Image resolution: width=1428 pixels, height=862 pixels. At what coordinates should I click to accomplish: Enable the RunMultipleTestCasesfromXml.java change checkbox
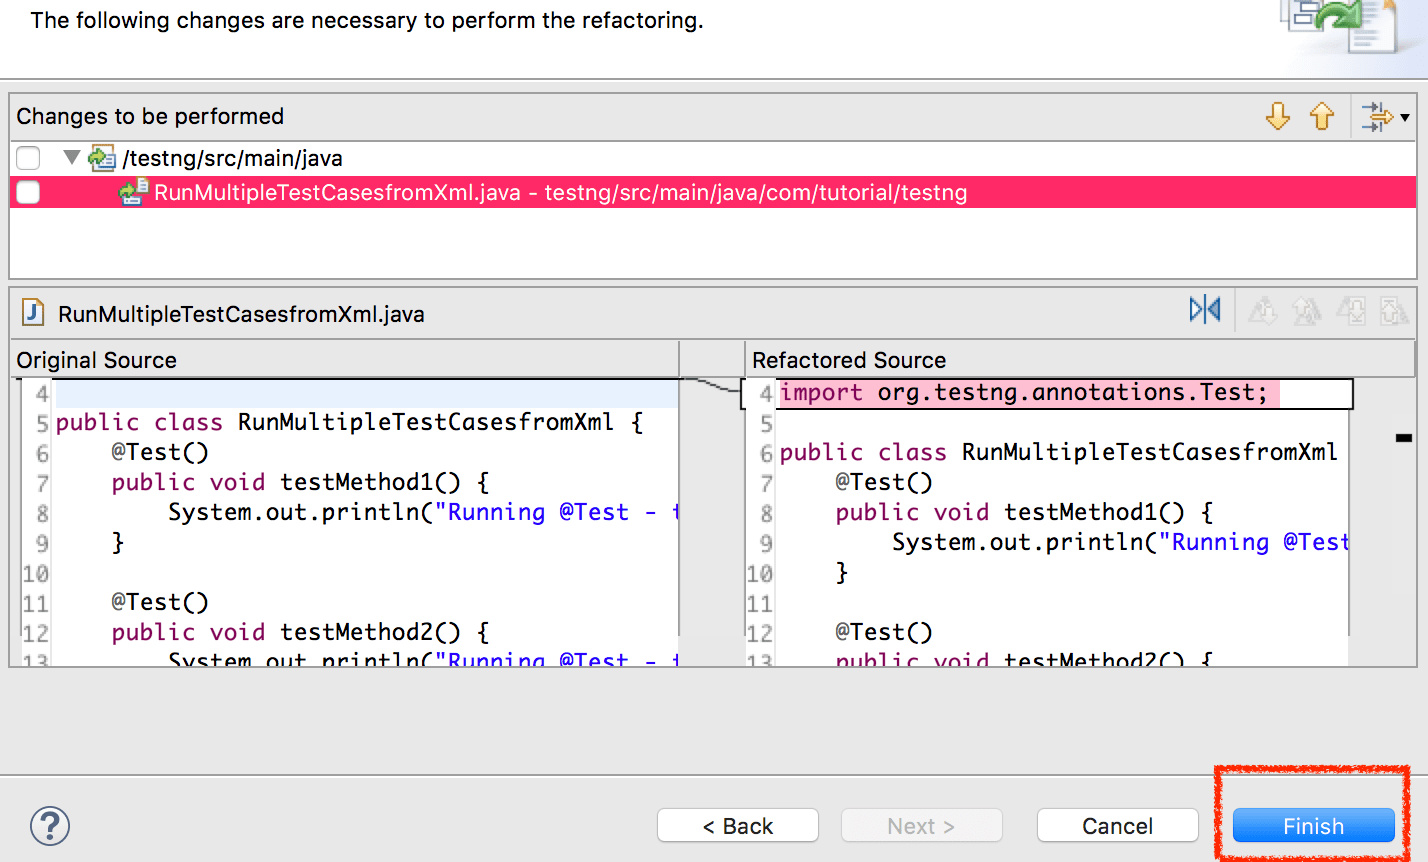[27, 192]
